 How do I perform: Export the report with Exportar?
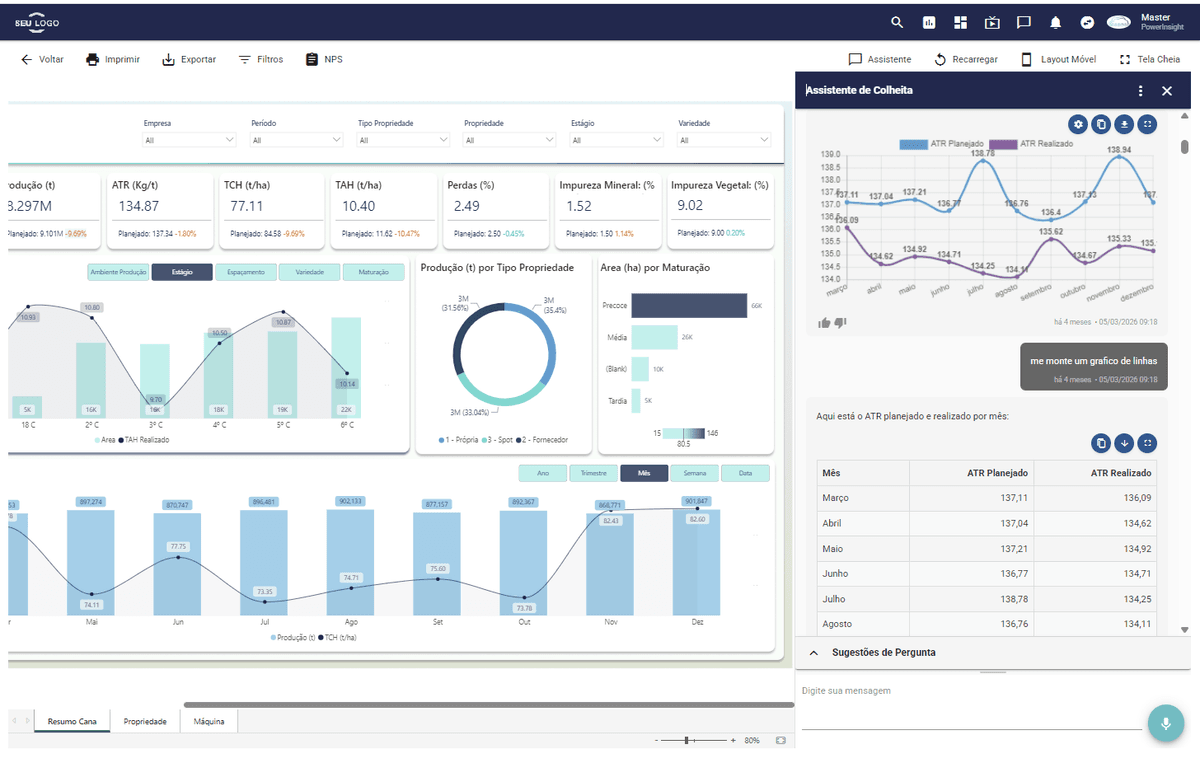pyautogui.click(x=189, y=59)
